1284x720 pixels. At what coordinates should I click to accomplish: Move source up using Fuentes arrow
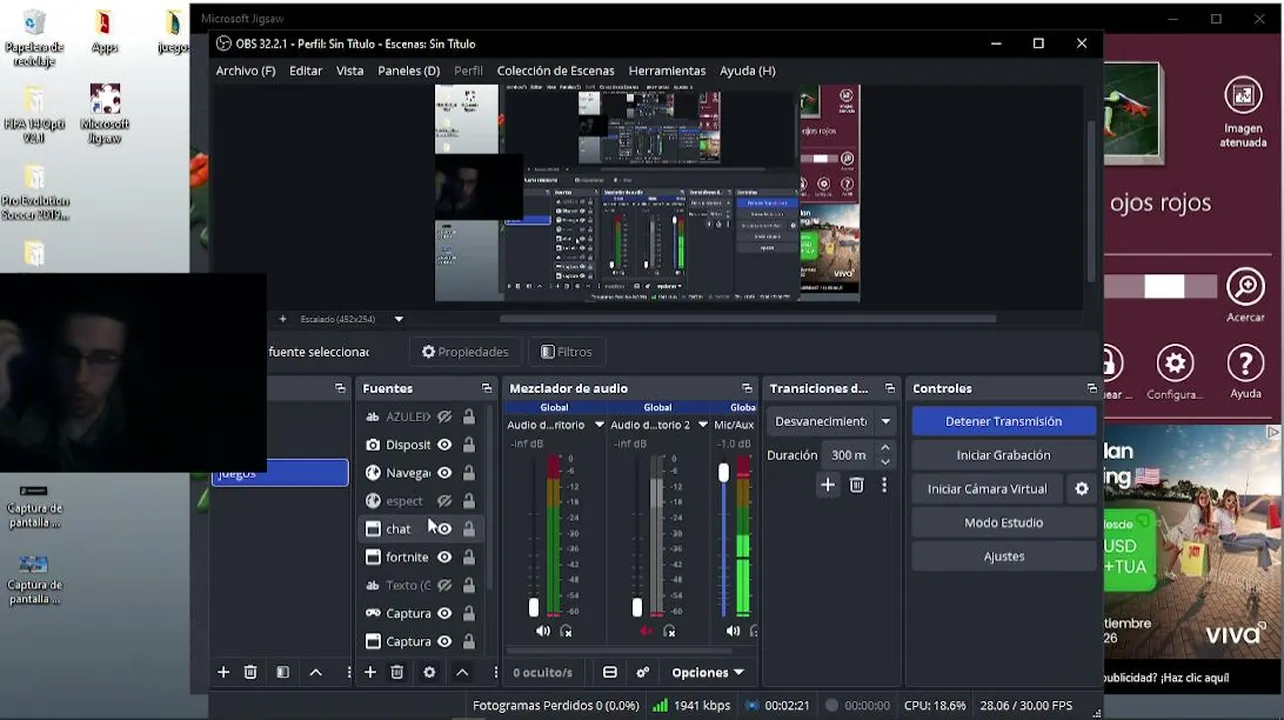[462, 673]
